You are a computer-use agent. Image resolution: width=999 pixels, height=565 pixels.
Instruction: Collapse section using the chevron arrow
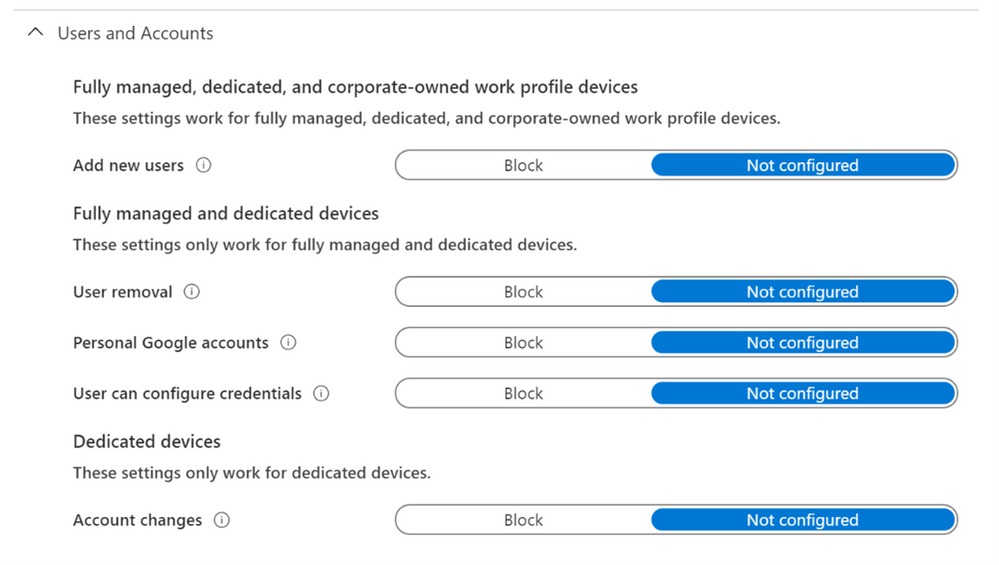tap(36, 33)
